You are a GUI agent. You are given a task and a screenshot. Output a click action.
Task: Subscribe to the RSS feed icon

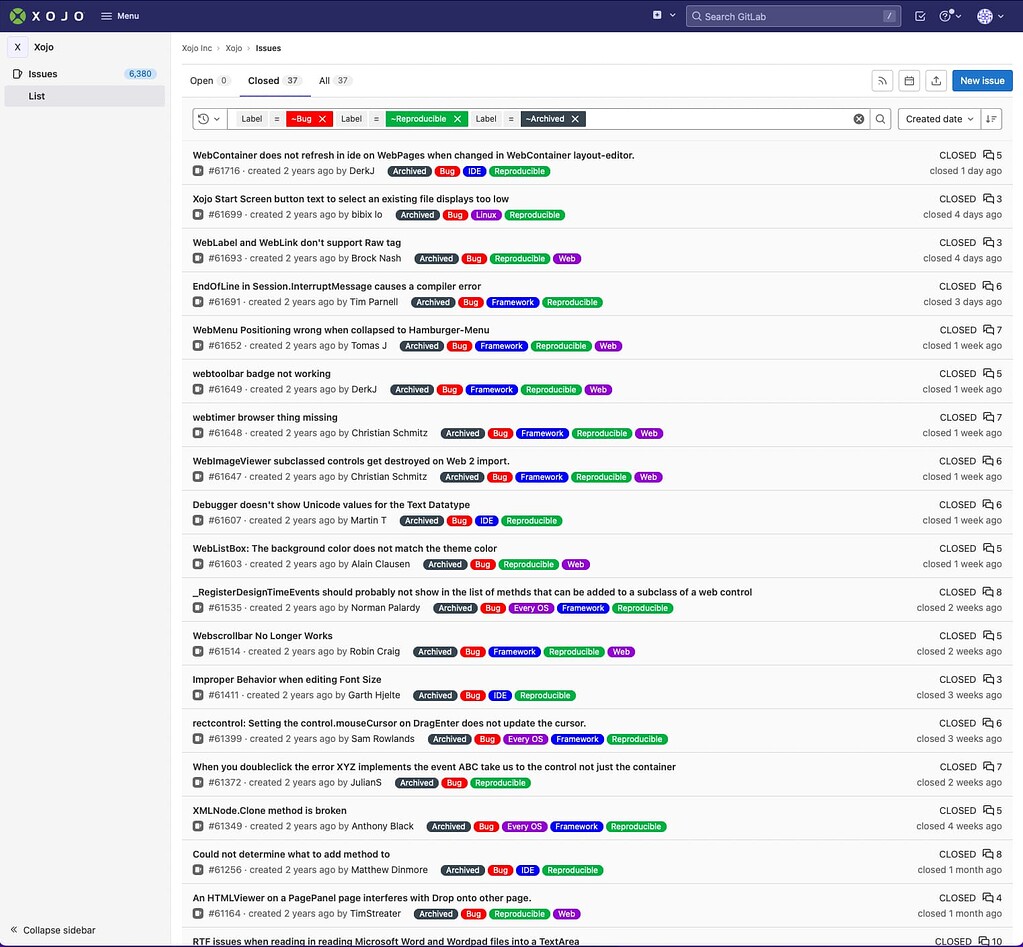882,81
